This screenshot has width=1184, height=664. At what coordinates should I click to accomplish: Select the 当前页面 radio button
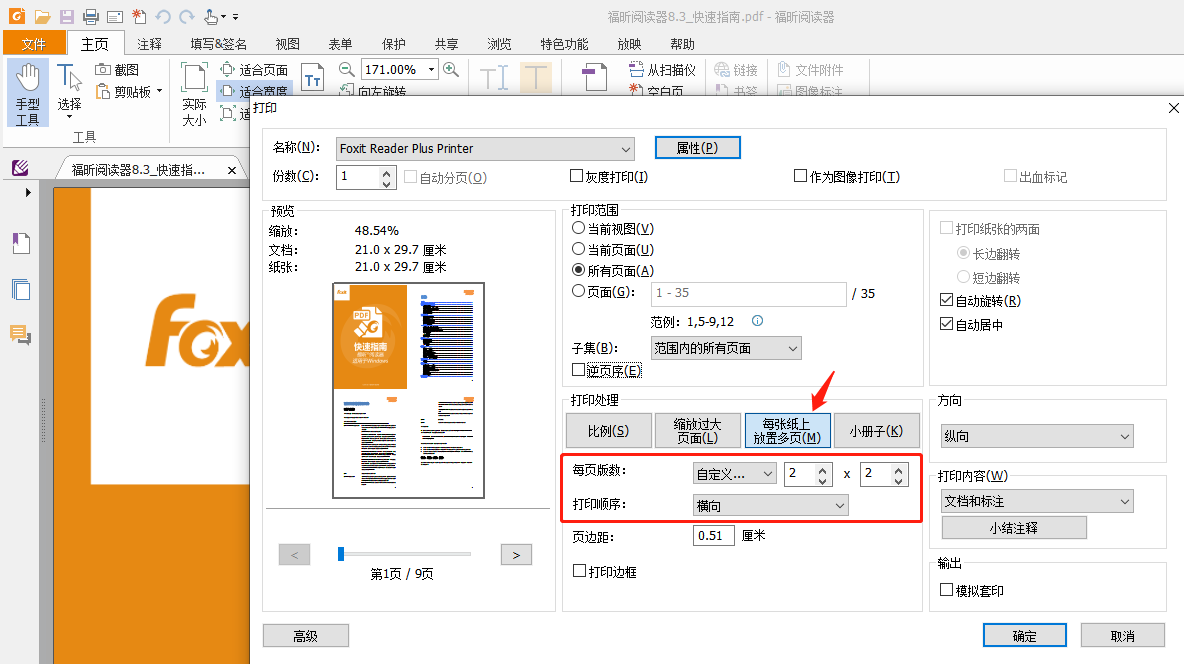coord(578,248)
